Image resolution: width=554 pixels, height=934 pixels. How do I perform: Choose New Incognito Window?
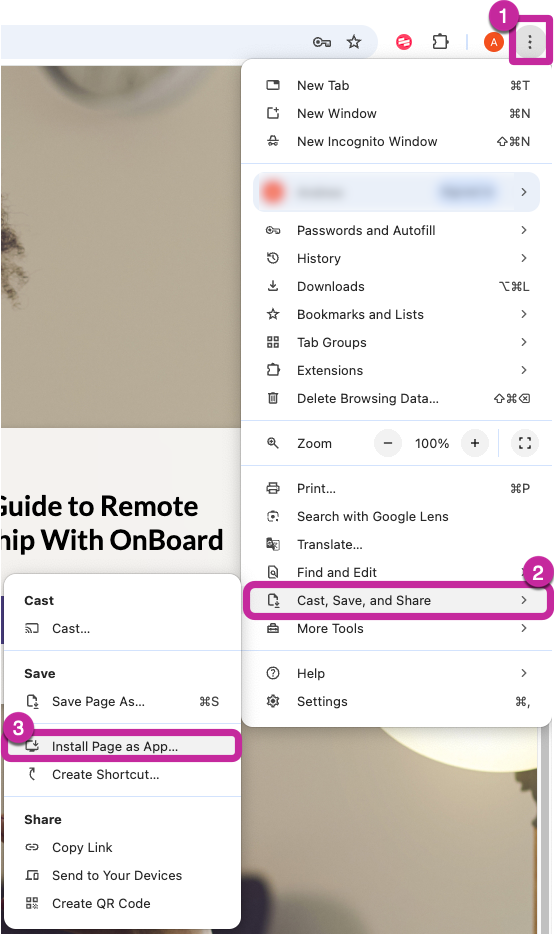coord(397,142)
